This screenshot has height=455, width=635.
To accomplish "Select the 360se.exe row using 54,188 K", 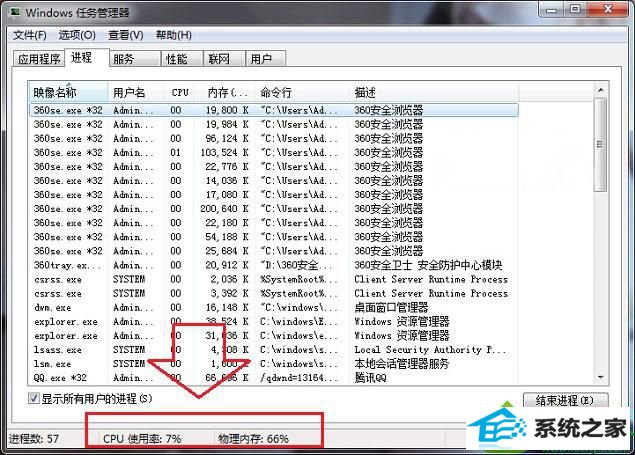I will [274, 237].
